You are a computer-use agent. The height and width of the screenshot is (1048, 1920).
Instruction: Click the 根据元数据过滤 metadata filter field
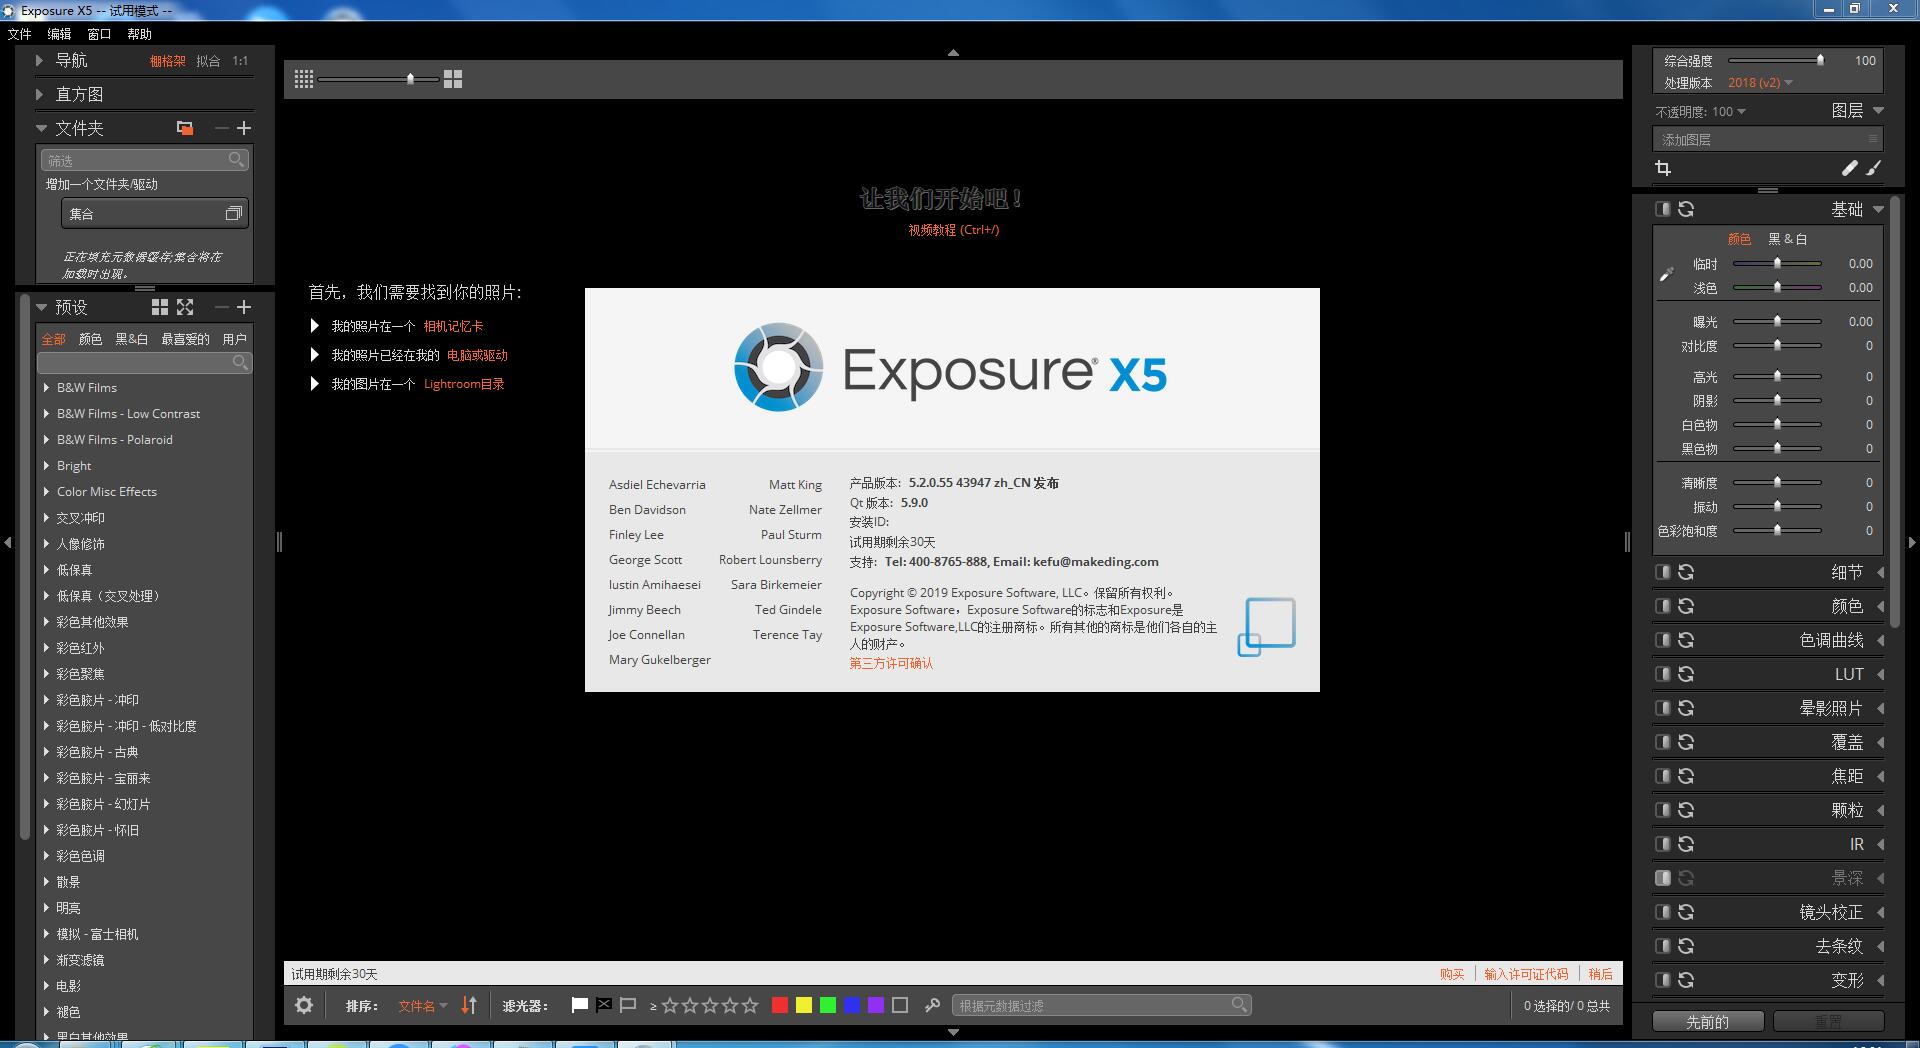click(x=1100, y=1005)
